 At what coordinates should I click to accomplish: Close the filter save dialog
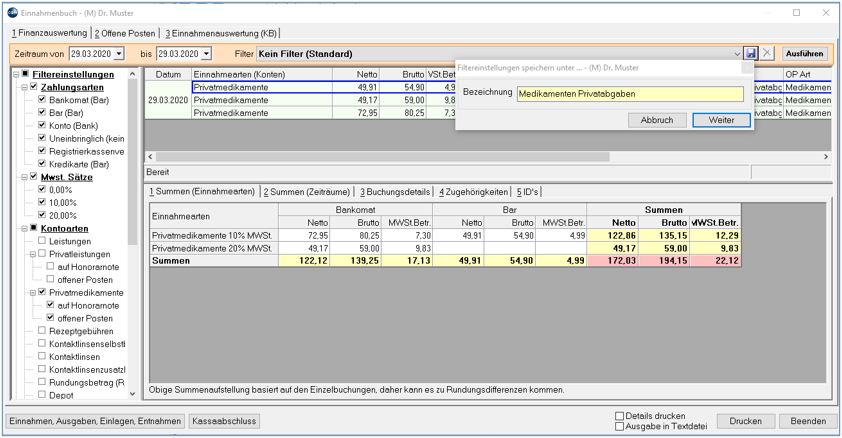[746, 68]
